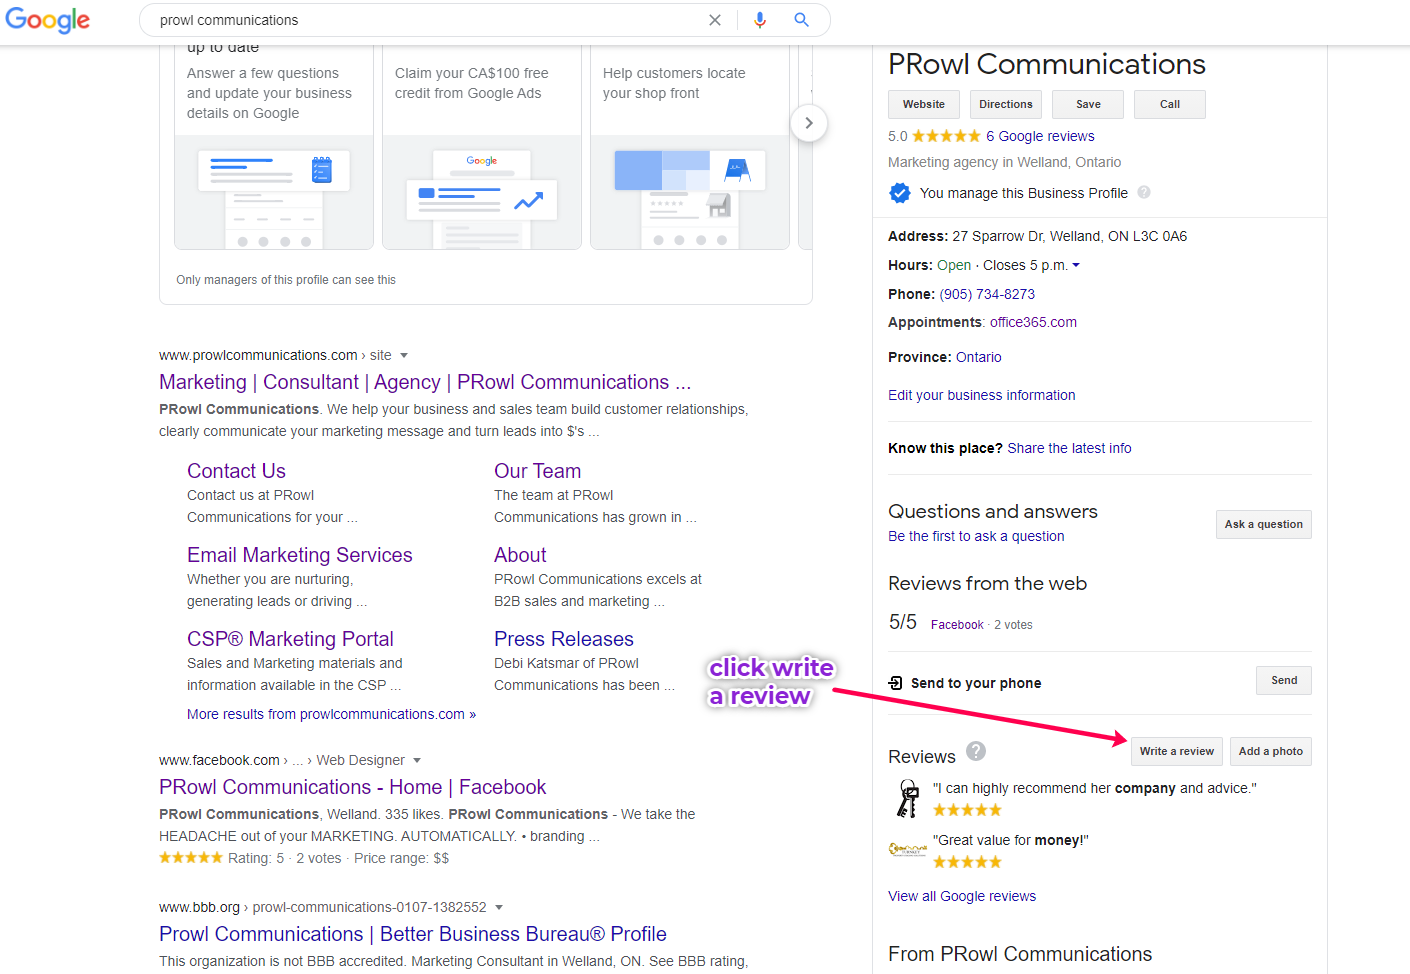Open Contact Us sitelink
This screenshot has height=974, width=1410.
click(x=236, y=471)
